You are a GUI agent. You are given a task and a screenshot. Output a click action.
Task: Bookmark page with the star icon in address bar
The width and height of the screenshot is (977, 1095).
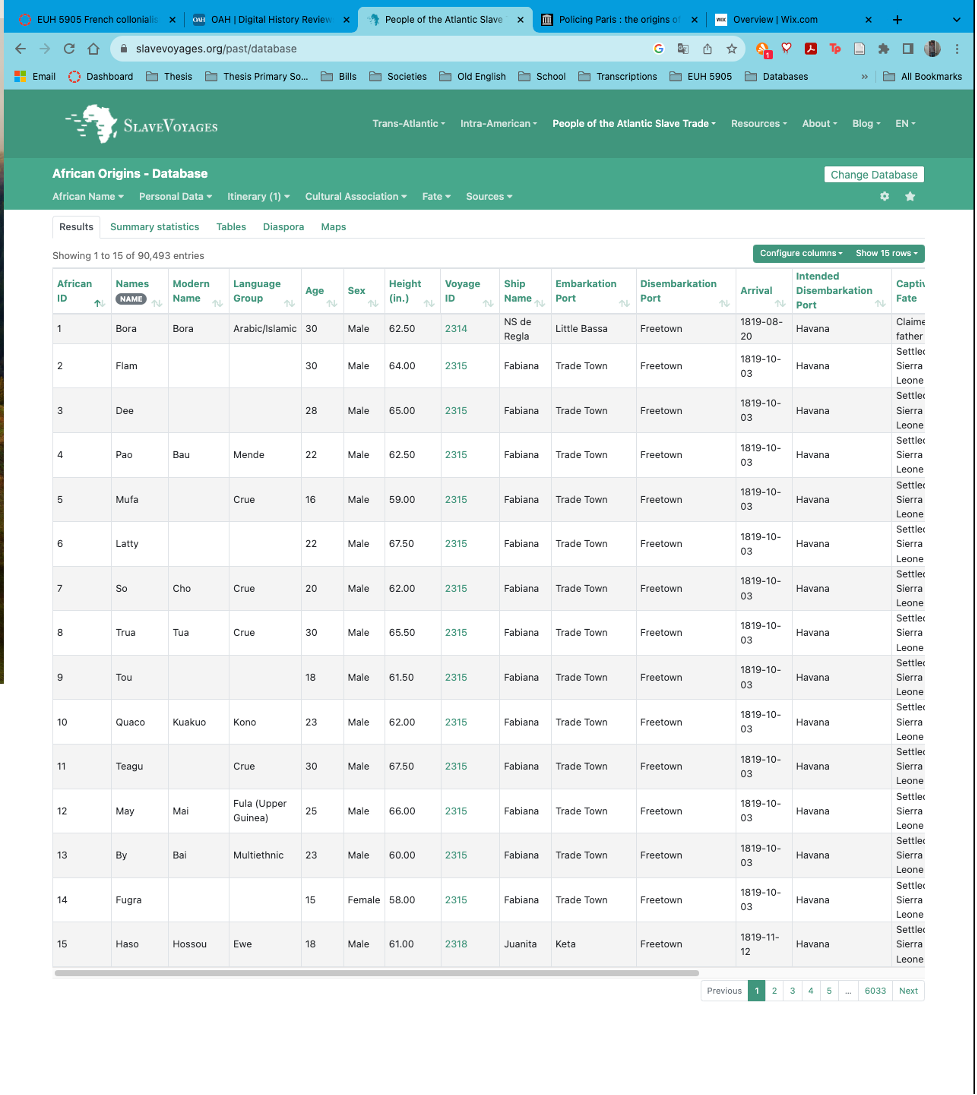pos(732,49)
